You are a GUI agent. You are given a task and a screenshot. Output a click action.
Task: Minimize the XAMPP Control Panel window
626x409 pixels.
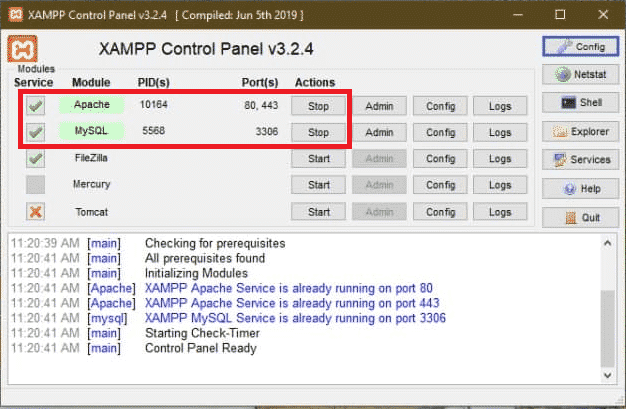coord(518,15)
